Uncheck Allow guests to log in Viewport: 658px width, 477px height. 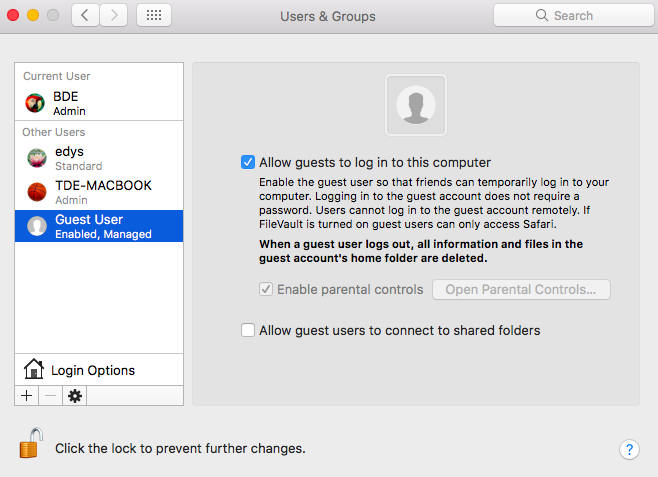(x=248, y=162)
